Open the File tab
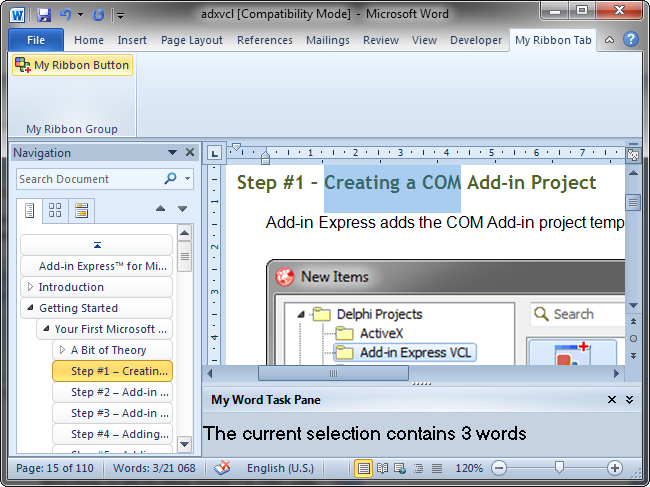650x487 pixels. [36, 40]
